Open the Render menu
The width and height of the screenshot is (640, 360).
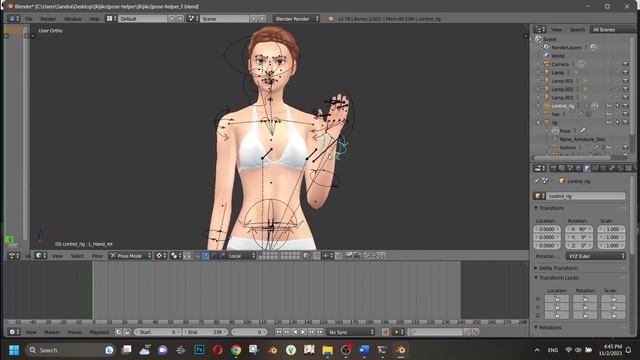48,19
